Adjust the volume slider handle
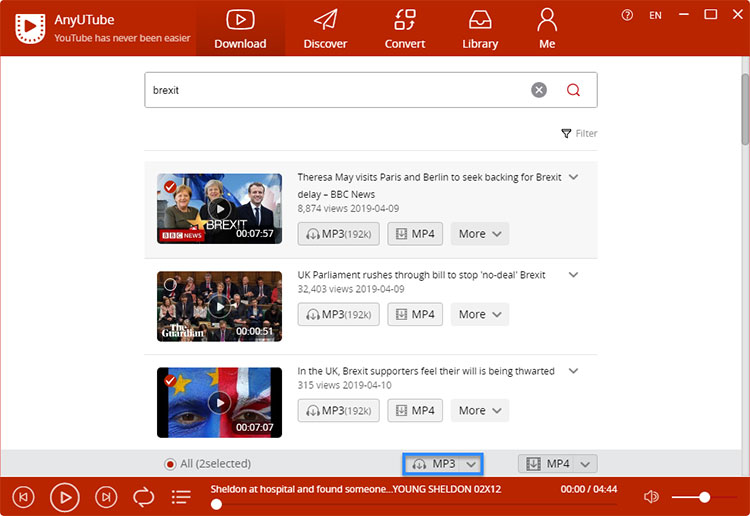This screenshot has height=516, width=750. coord(704,497)
